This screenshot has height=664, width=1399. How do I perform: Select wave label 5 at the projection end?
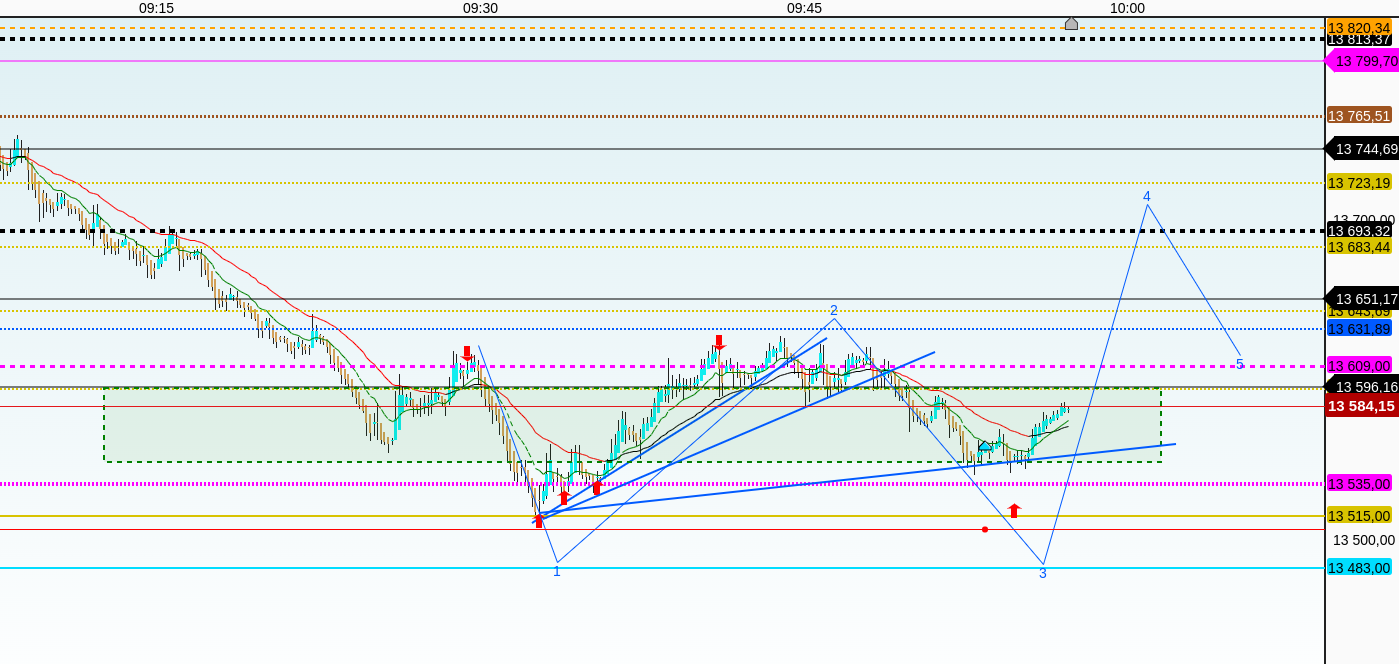click(x=1240, y=364)
